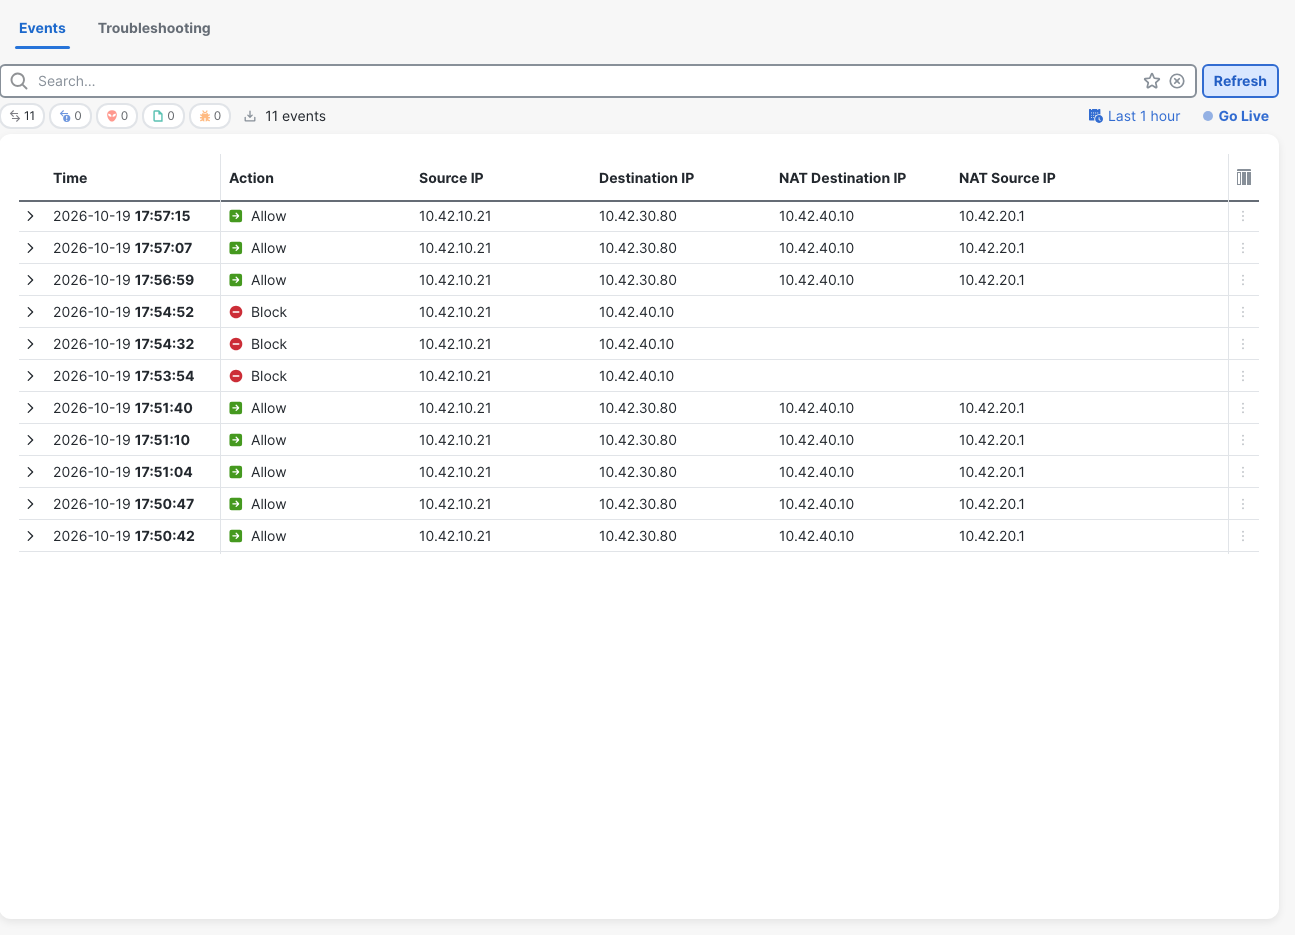Toggle the connection events filter chip showing 11
The width and height of the screenshot is (1295, 935).
click(22, 116)
